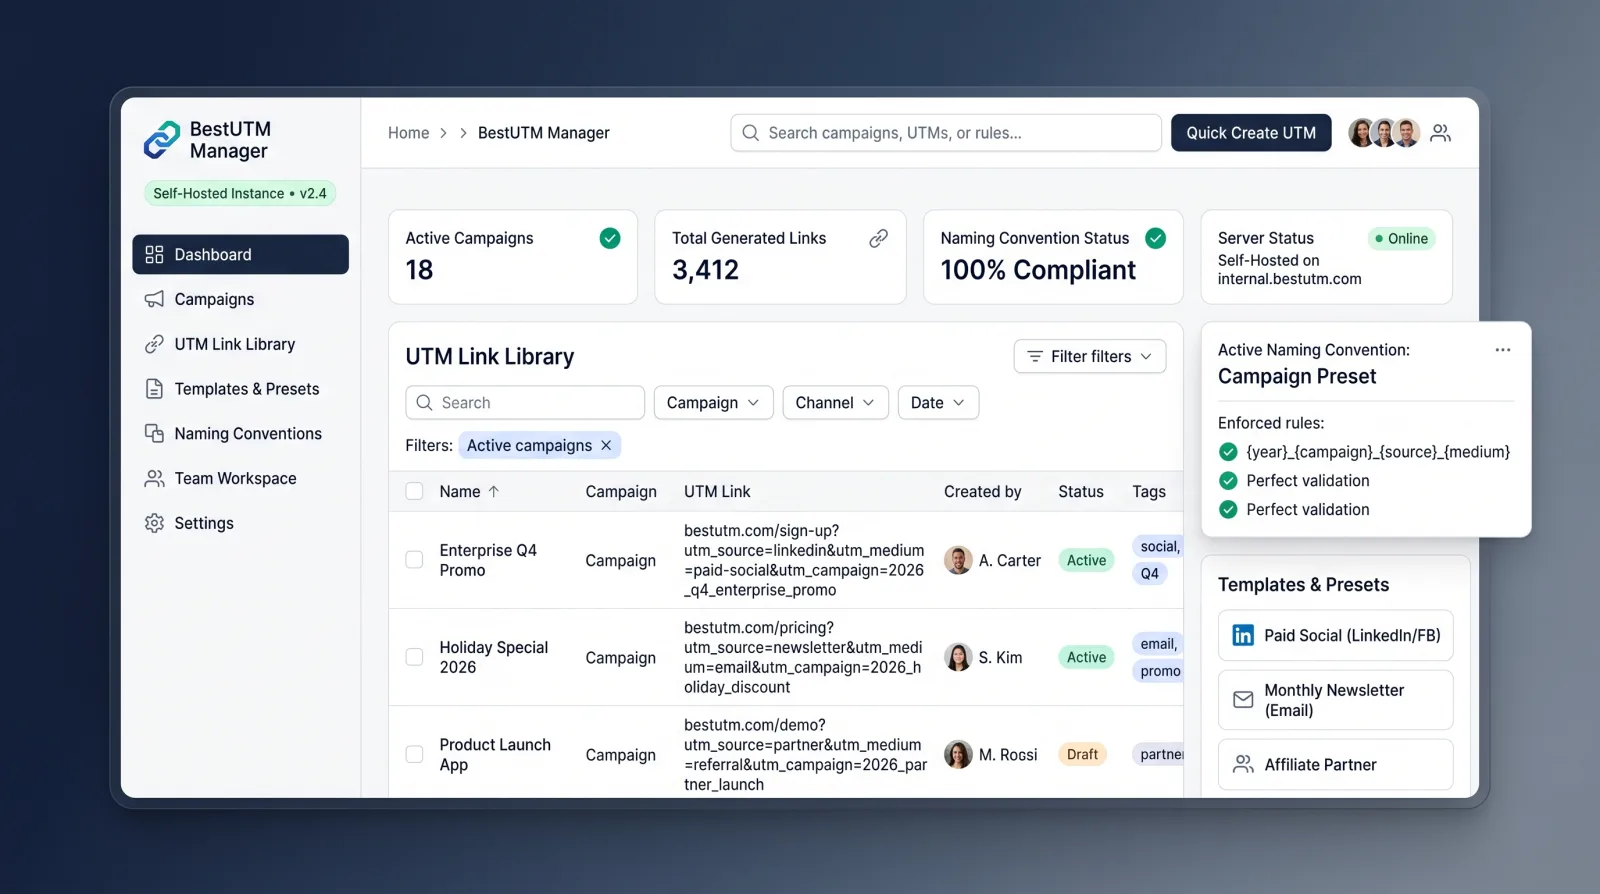Image resolution: width=1600 pixels, height=894 pixels.
Task: Select the Monthly Newsletter (Email) preset
Action: point(1335,700)
